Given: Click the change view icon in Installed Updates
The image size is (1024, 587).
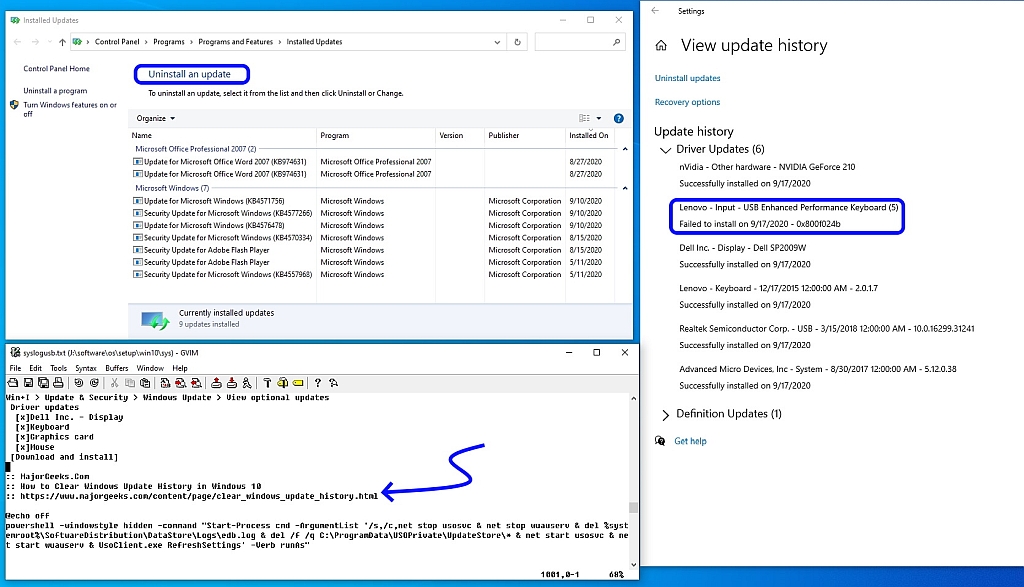Looking at the screenshot, I should pyautogui.click(x=584, y=118).
